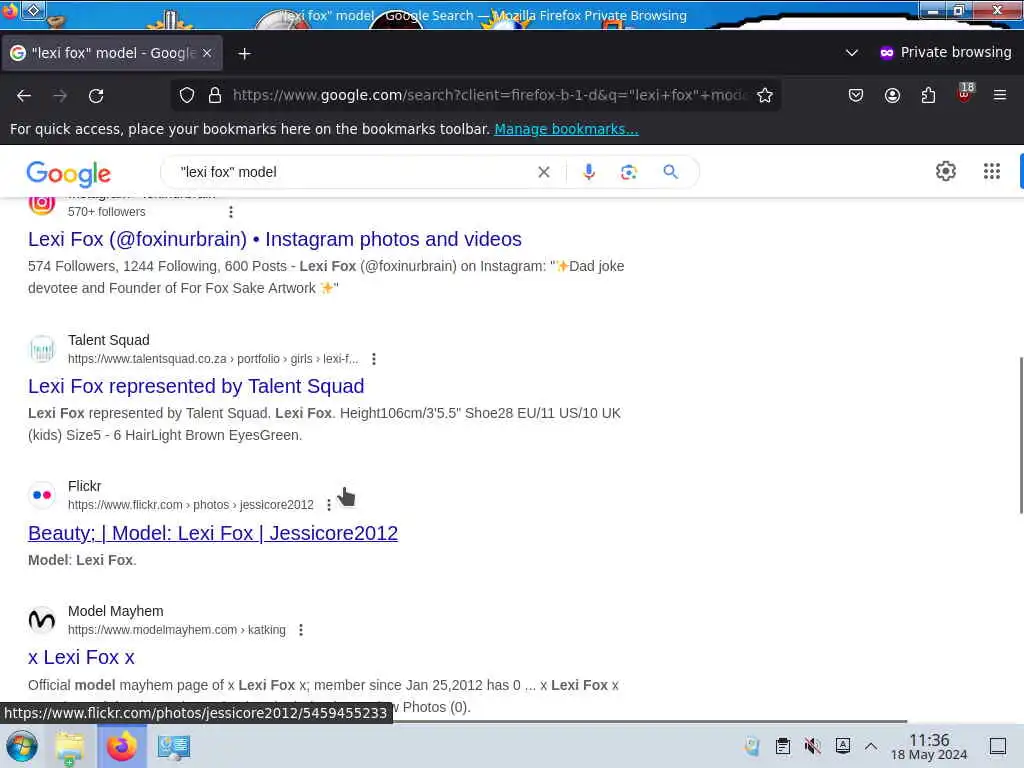Go to the Google logo homepage
1024x768 pixels.
[69, 173]
